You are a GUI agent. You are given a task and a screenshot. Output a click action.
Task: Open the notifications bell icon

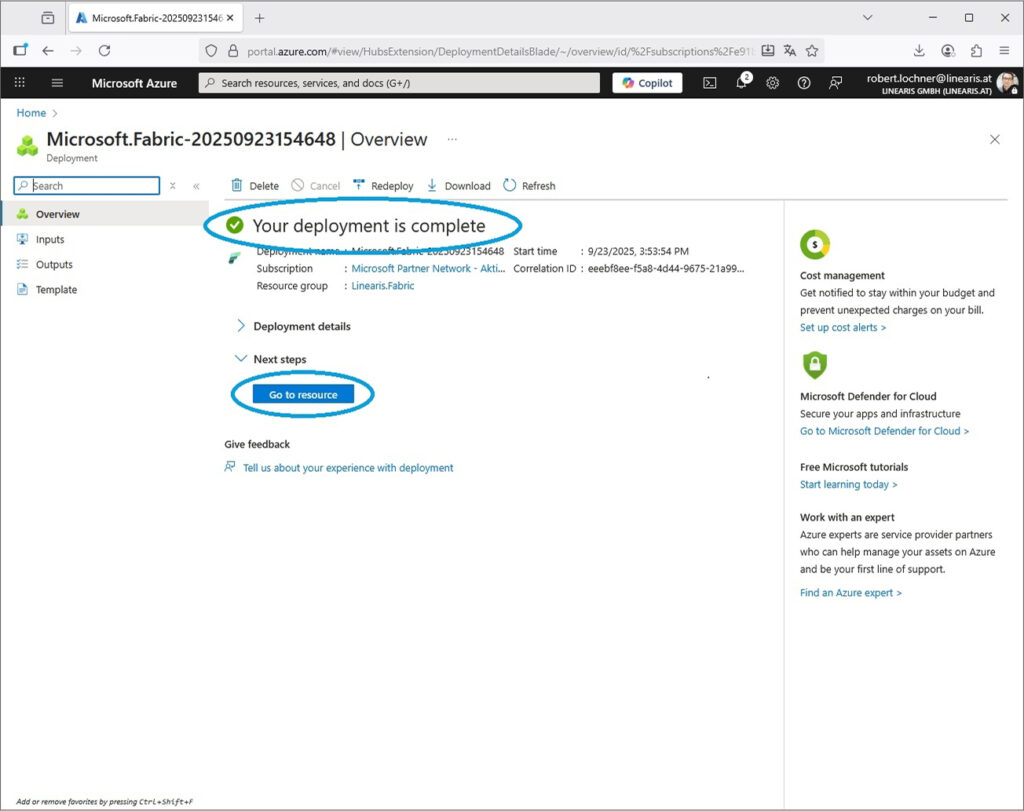[x=742, y=82]
